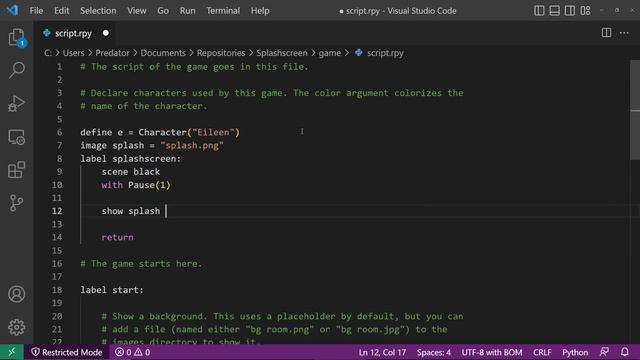This screenshot has height=360, width=640.
Task: Open the Extensions view
Action: (x=16, y=170)
